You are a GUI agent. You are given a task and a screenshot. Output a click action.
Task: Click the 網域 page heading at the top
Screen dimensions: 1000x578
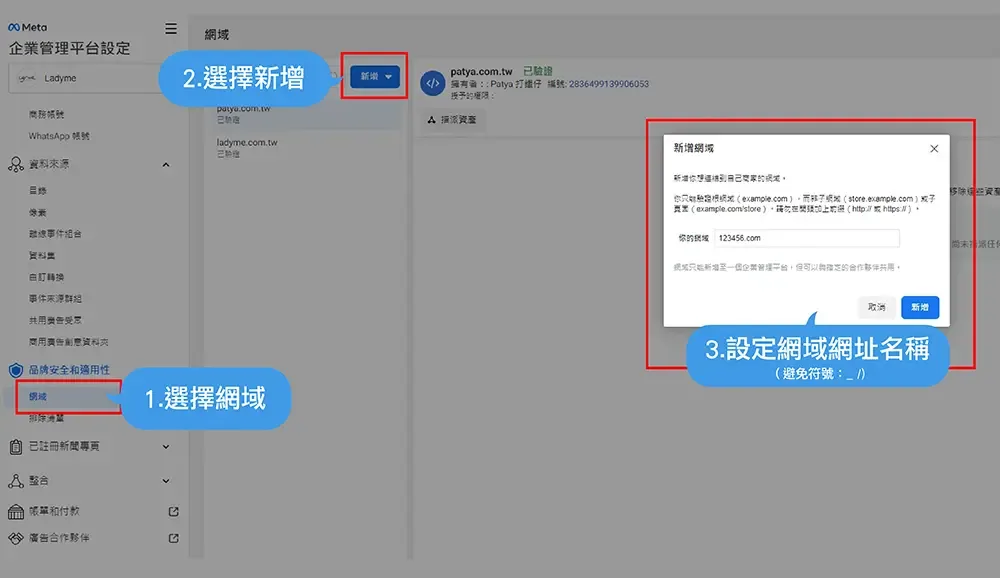tap(217, 34)
